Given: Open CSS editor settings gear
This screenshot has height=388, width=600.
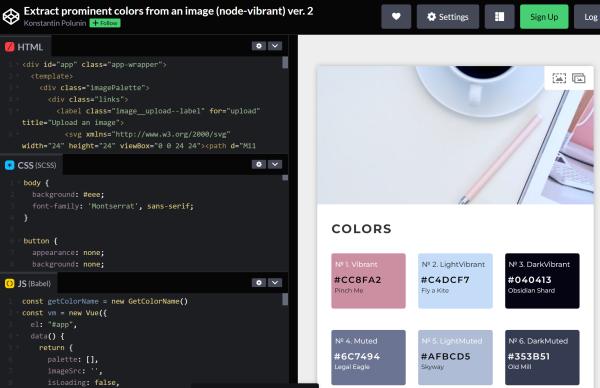Looking at the screenshot, I should (x=259, y=164).
